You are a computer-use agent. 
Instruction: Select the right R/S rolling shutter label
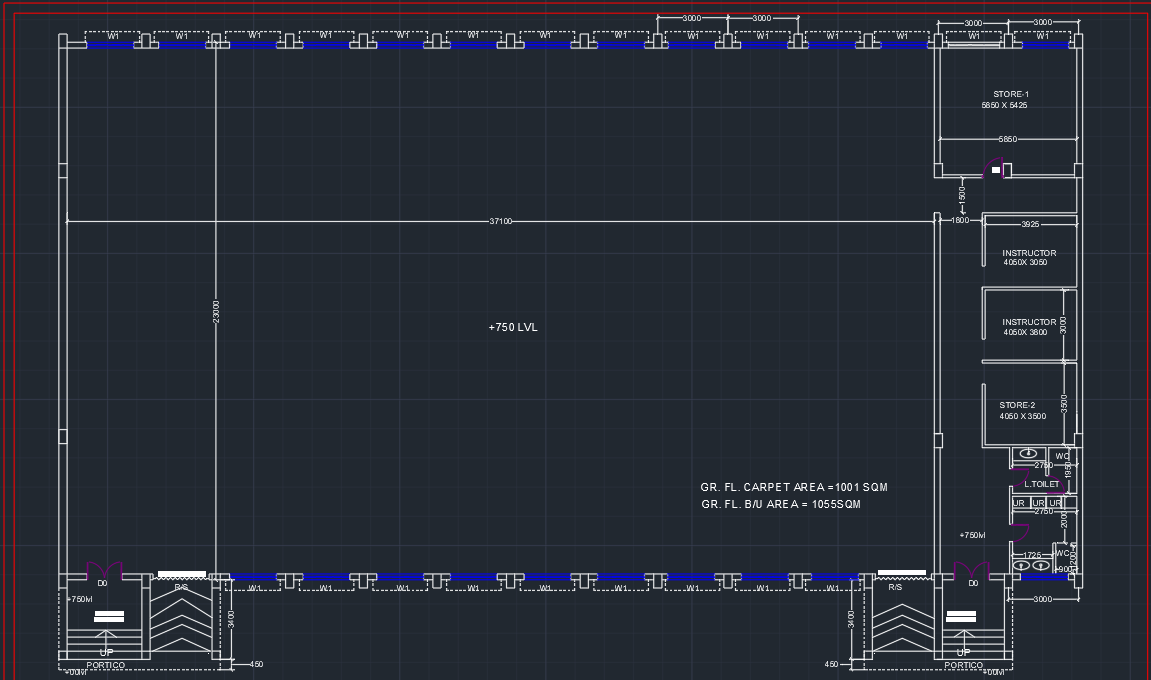pyautogui.click(x=895, y=587)
